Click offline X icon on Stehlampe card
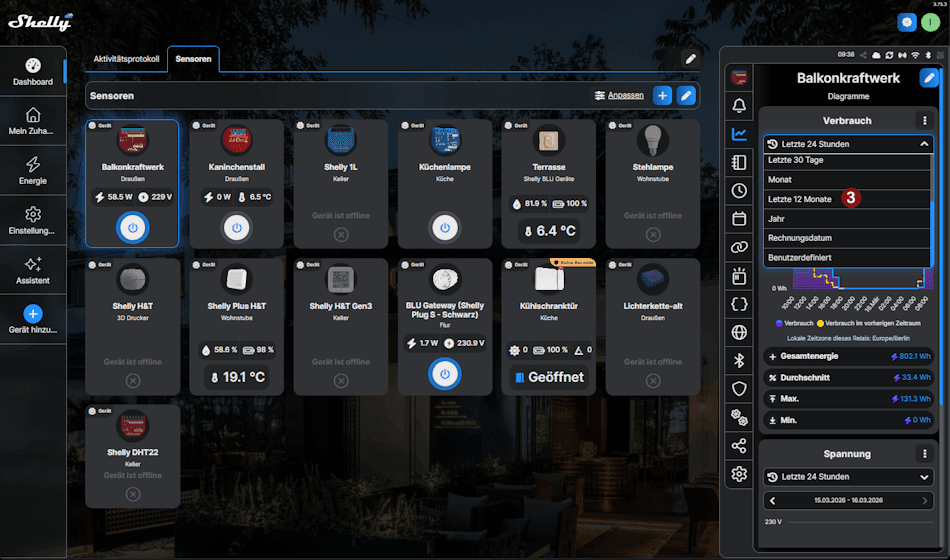Image resolution: width=950 pixels, height=560 pixels. 653,235
